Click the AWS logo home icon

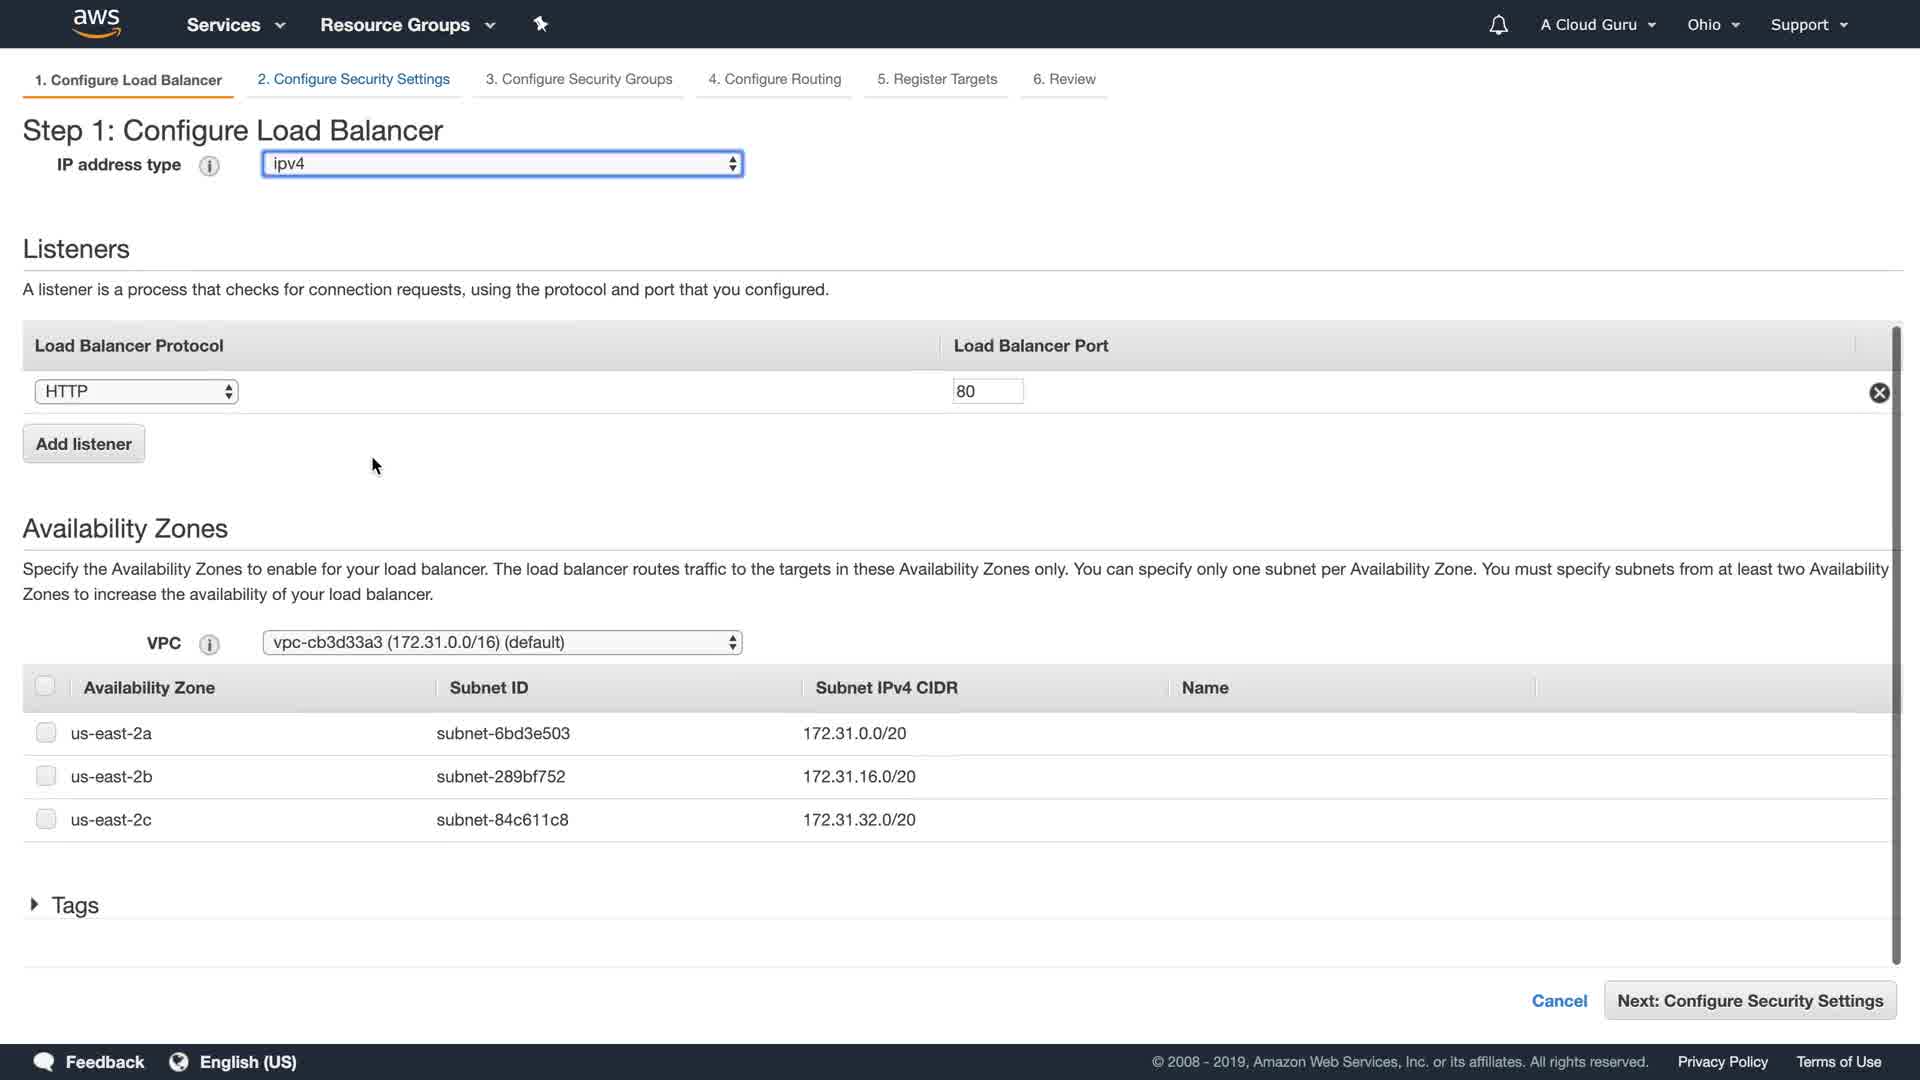(x=96, y=24)
